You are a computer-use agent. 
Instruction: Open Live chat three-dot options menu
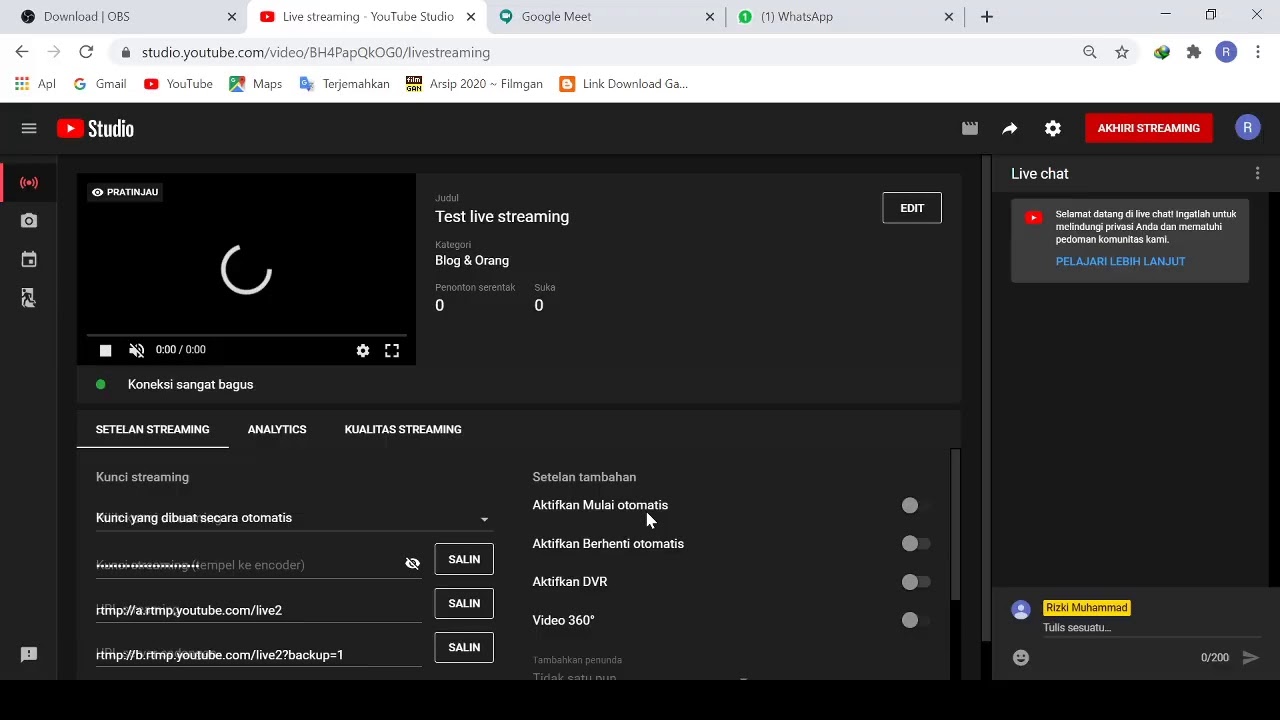(x=1257, y=174)
